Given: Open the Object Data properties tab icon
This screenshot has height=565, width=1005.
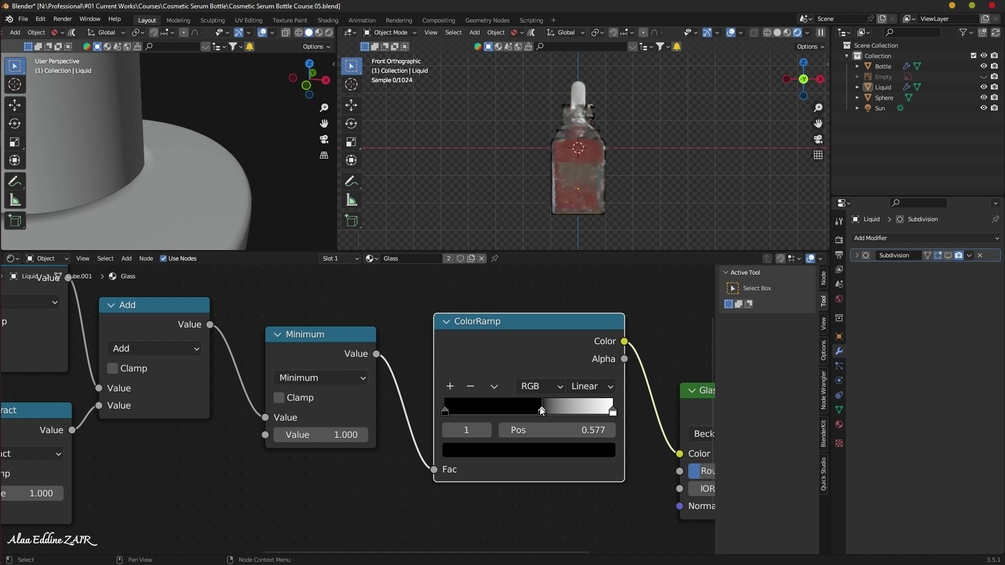Looking at the screenshot, I should [839, 410].
